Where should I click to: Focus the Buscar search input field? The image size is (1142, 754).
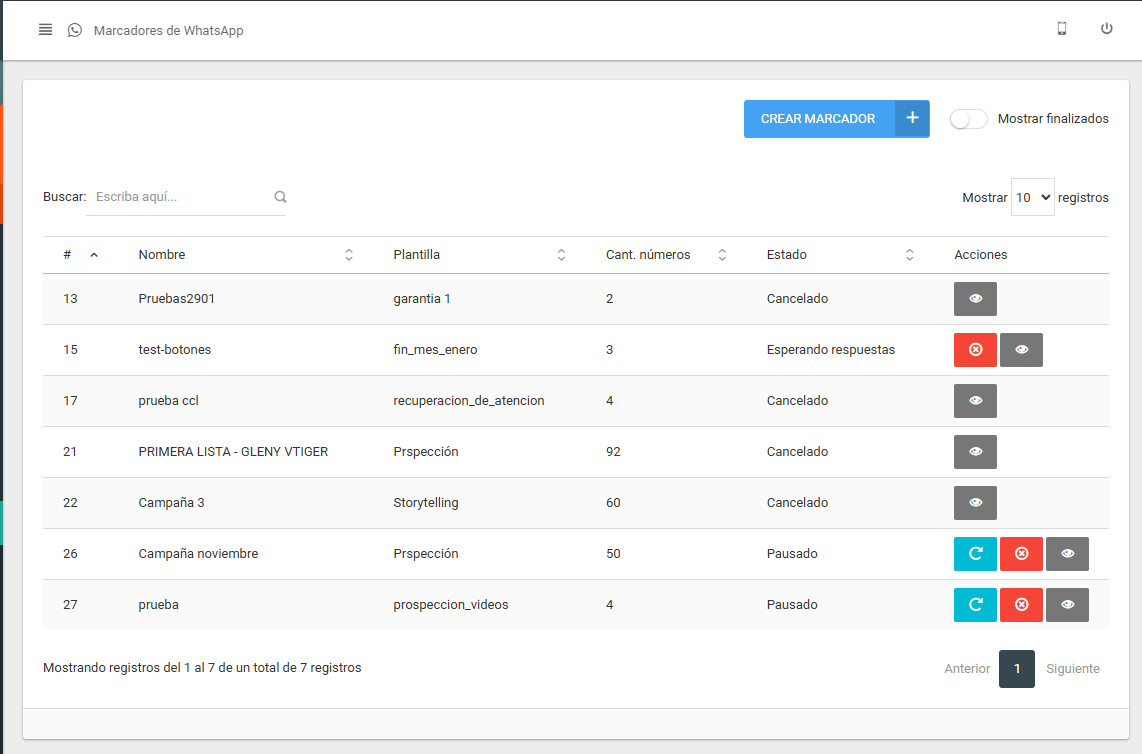(x=180, y=197)
